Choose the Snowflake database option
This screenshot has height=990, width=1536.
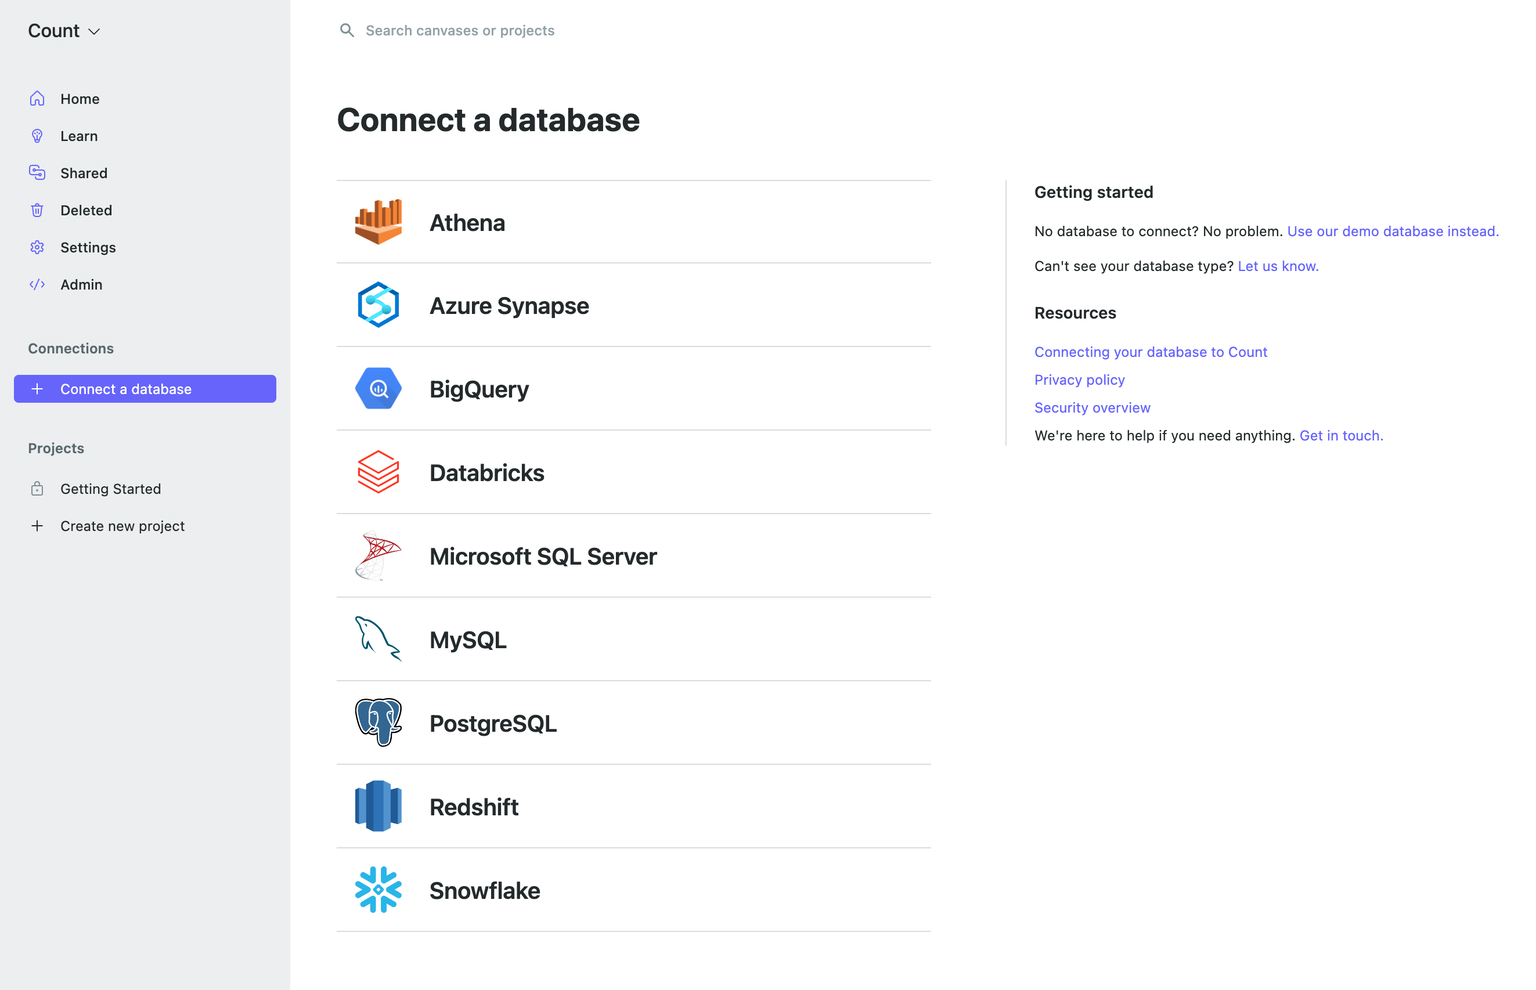point(633,890)
